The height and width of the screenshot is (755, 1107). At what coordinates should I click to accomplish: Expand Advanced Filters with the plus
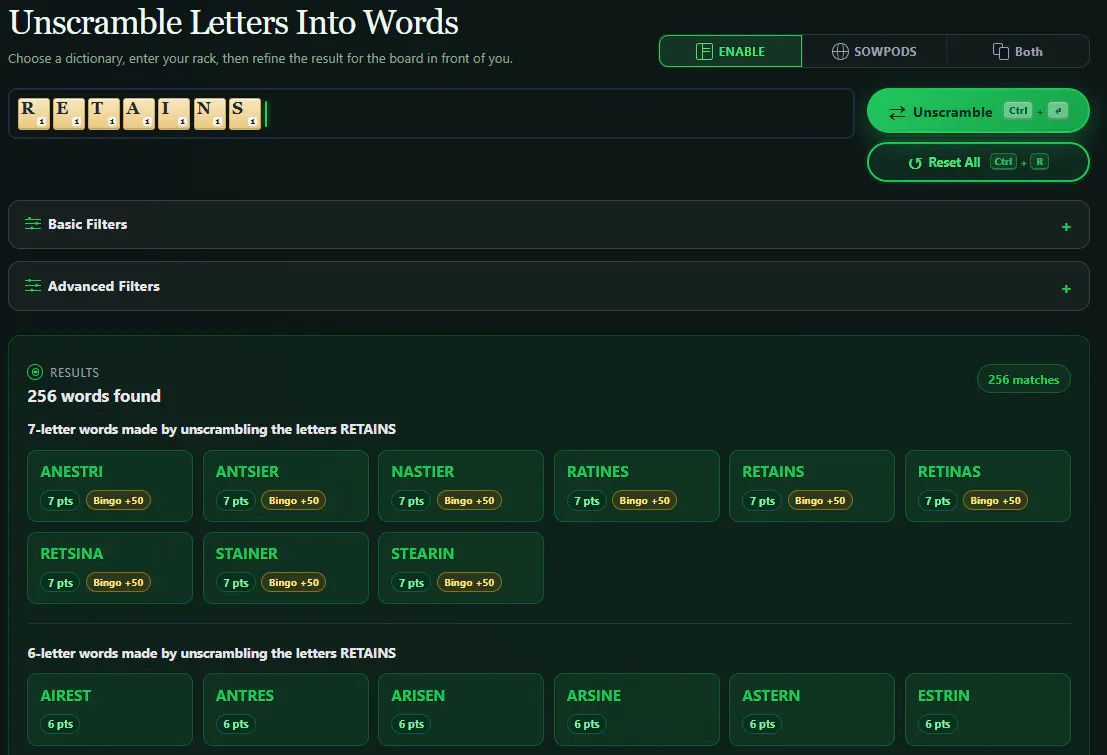1066,289
